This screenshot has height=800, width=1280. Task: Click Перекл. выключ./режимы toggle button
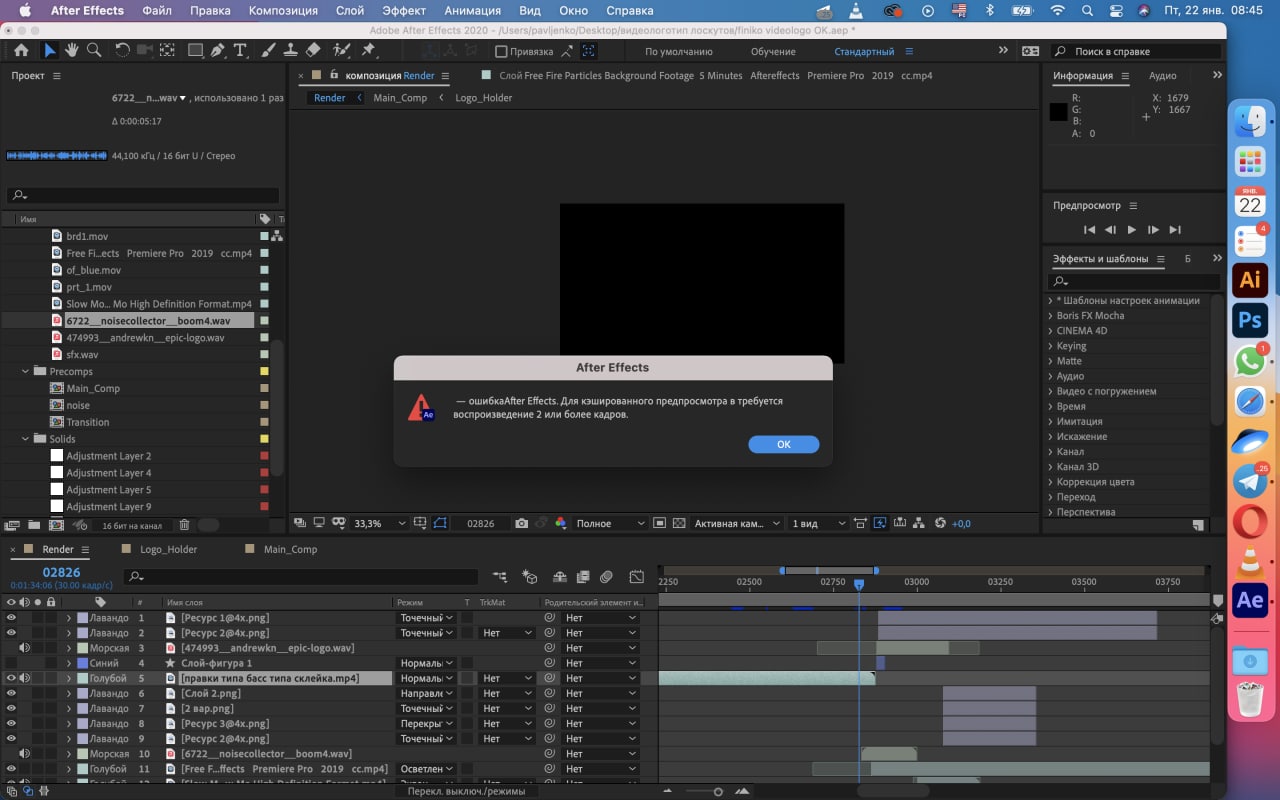click(466, 791)
